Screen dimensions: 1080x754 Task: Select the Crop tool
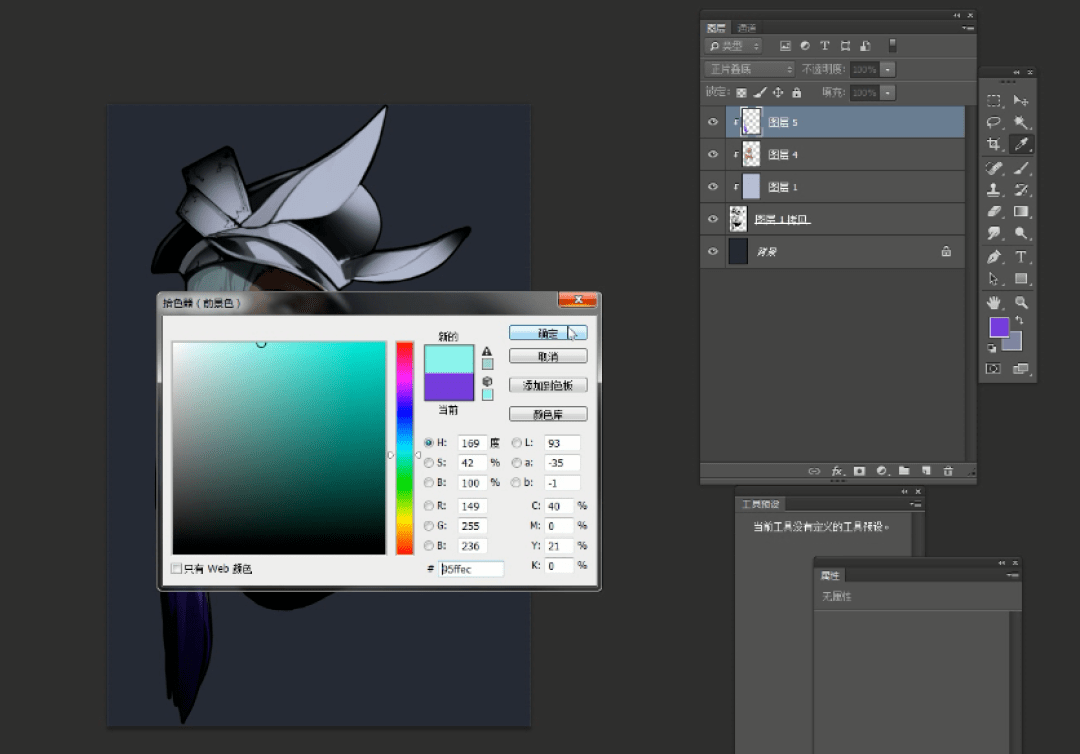pos(994,145)
